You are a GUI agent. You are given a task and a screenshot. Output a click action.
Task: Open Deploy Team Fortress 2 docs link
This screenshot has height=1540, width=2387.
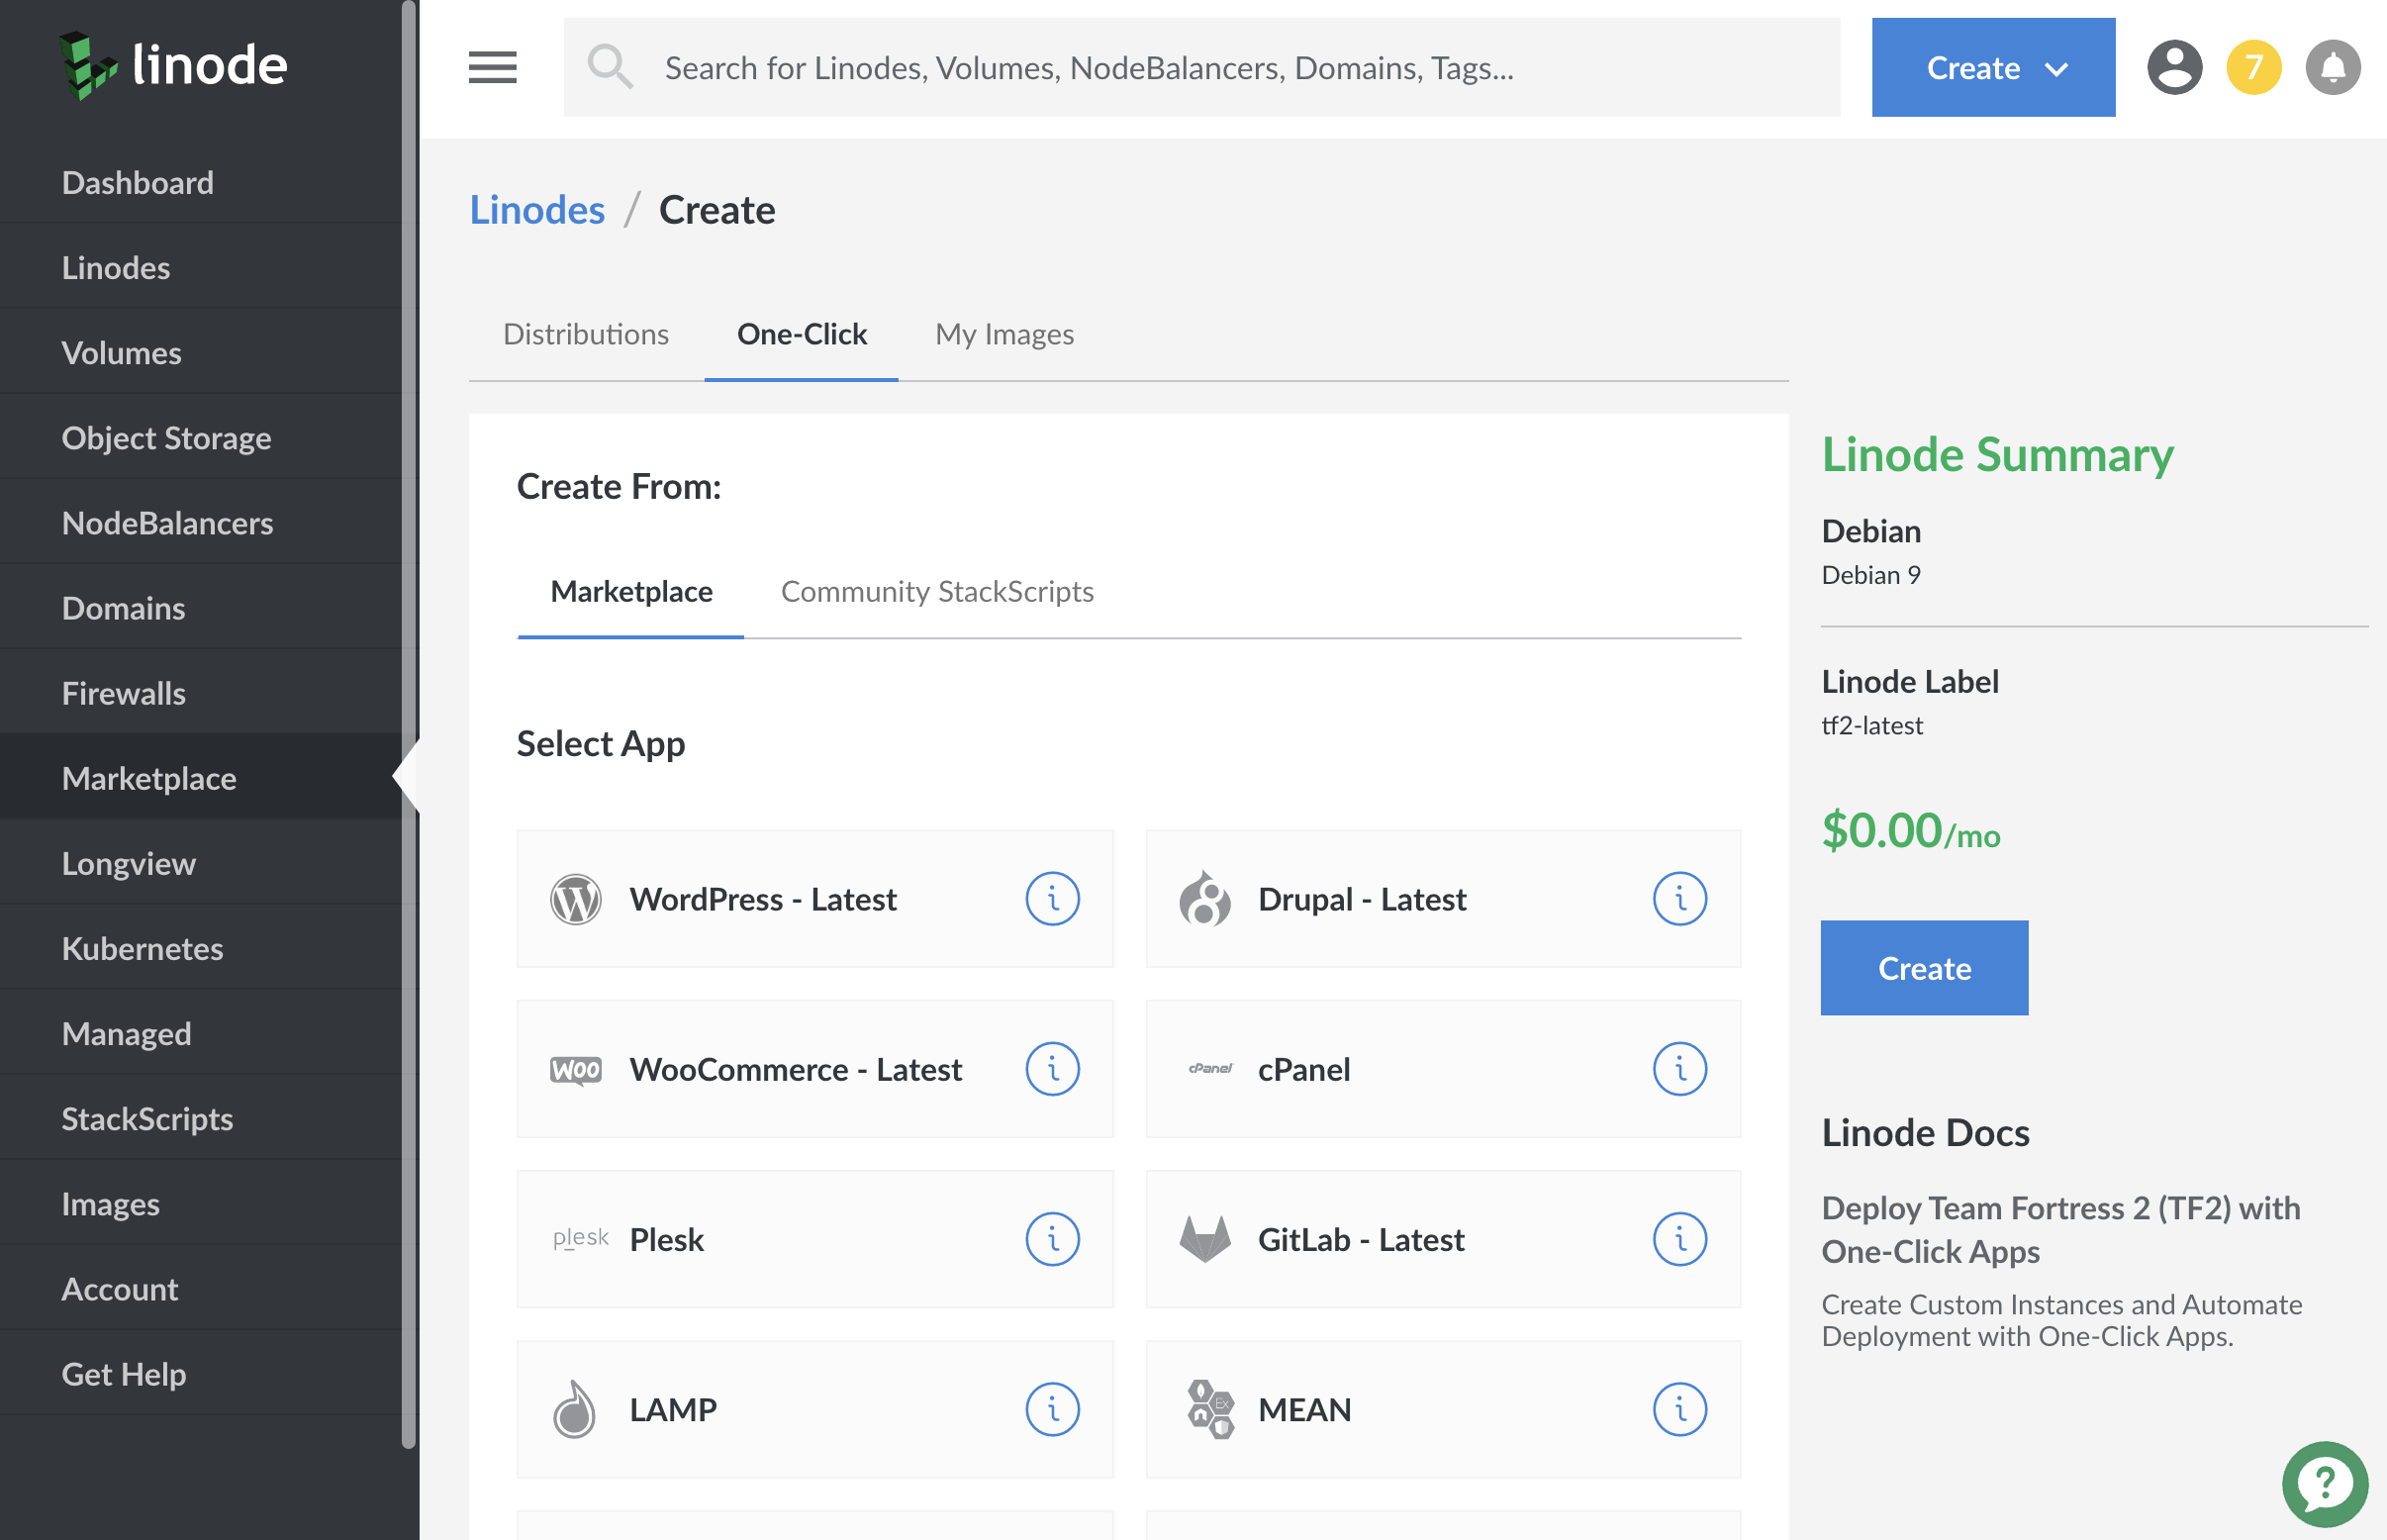2059,1229
